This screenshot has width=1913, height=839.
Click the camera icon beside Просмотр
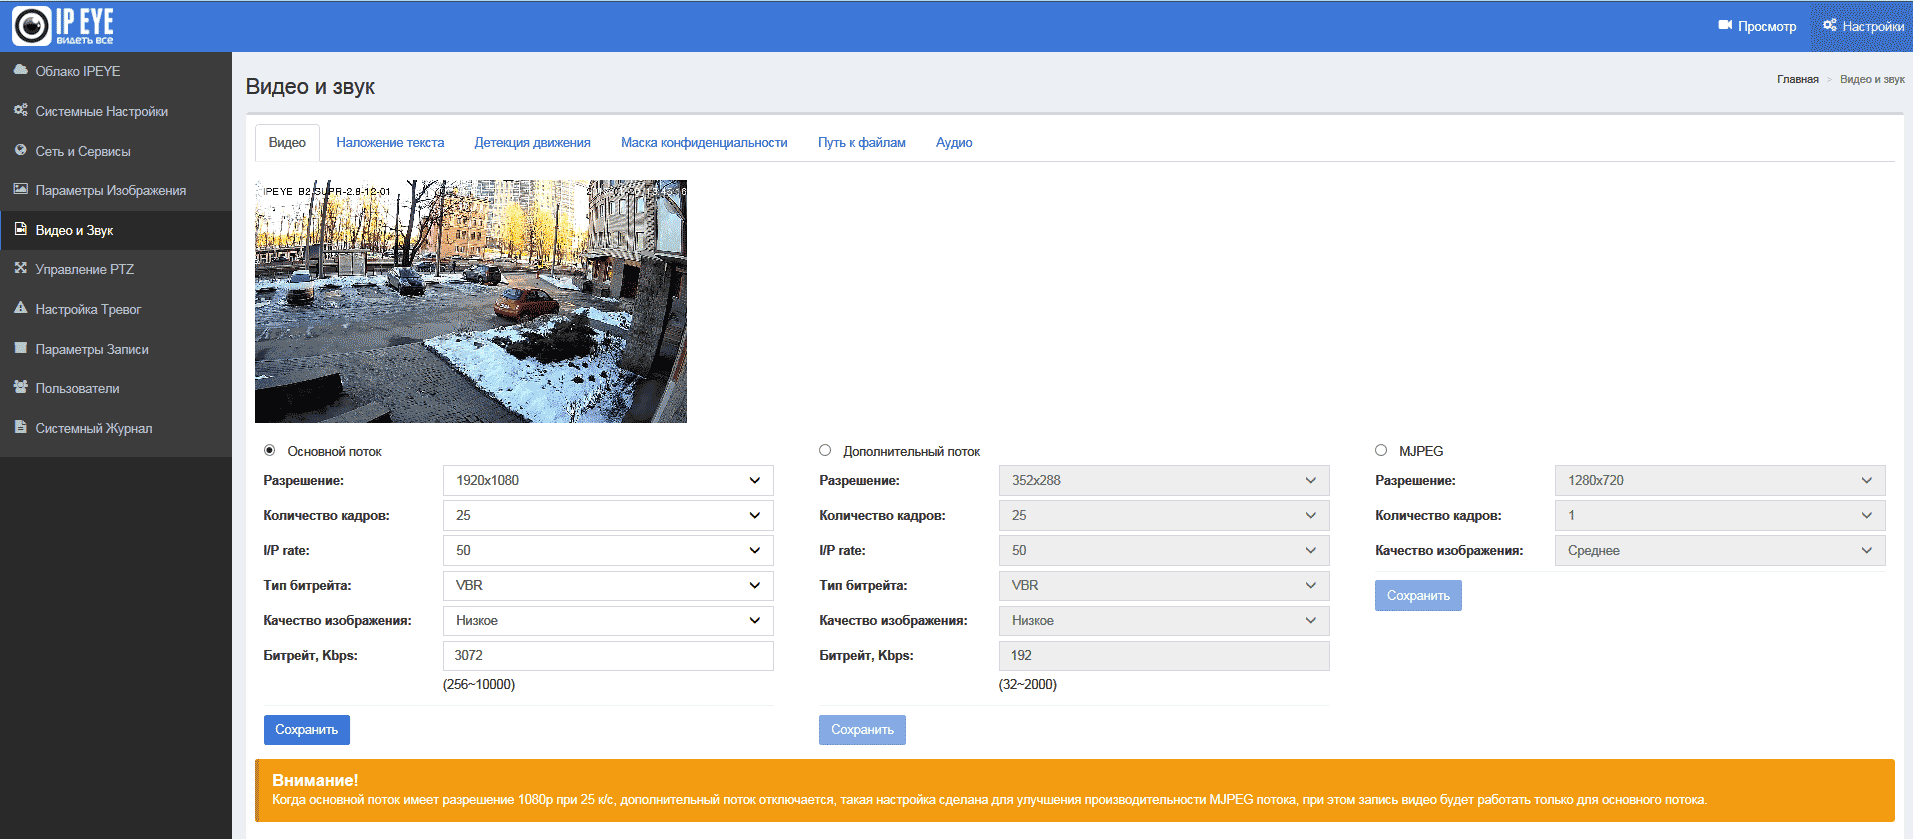(x=1725, y=25)
